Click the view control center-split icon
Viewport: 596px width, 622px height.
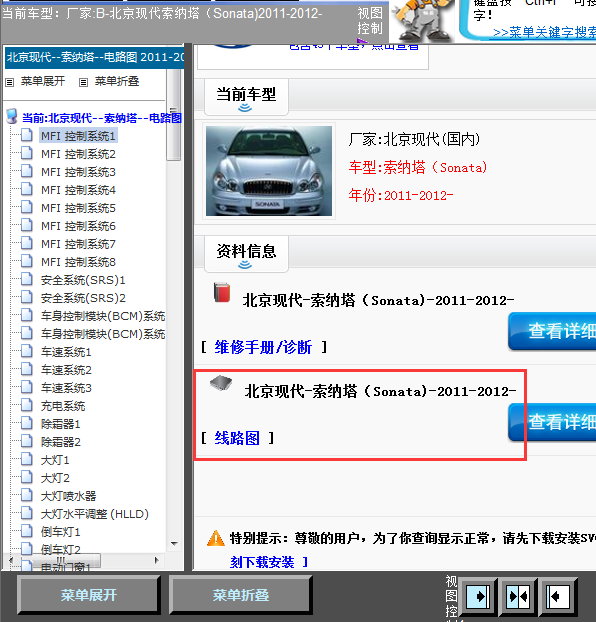(519, 596)
